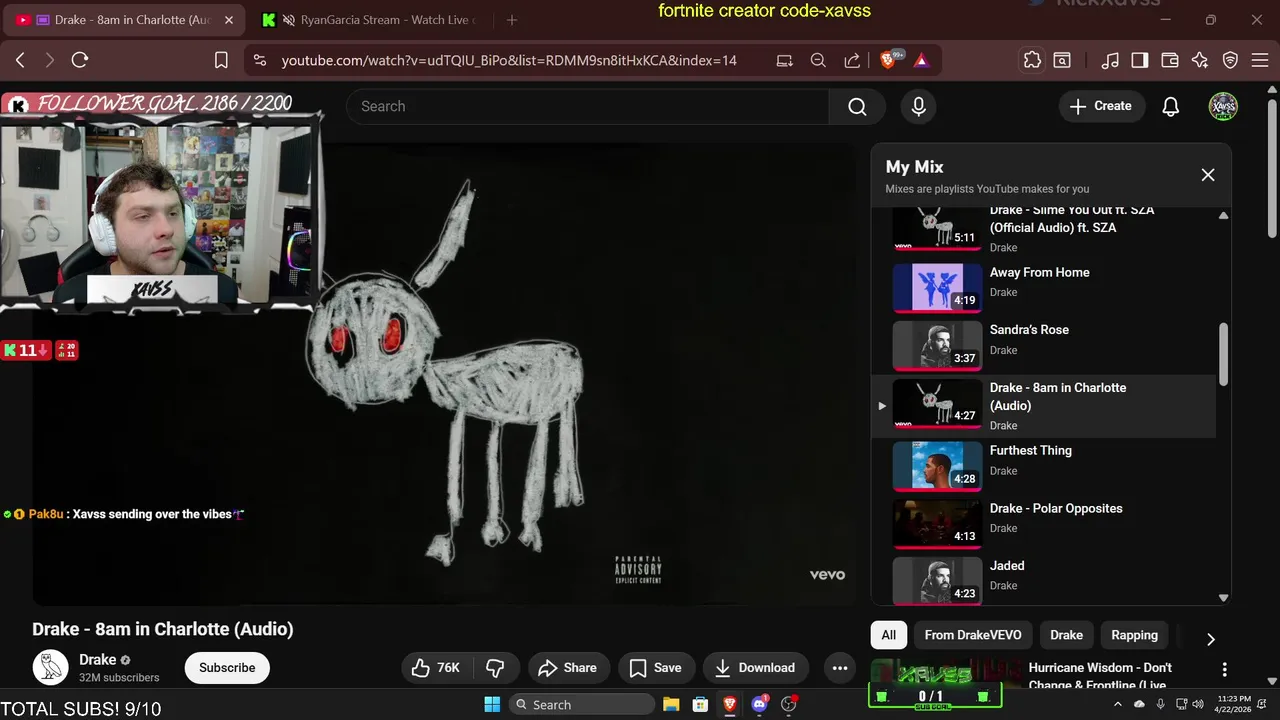The width and height of the screenshot is (1280, 720).
Task: Click the Share button below video
Action: (567, 668)
